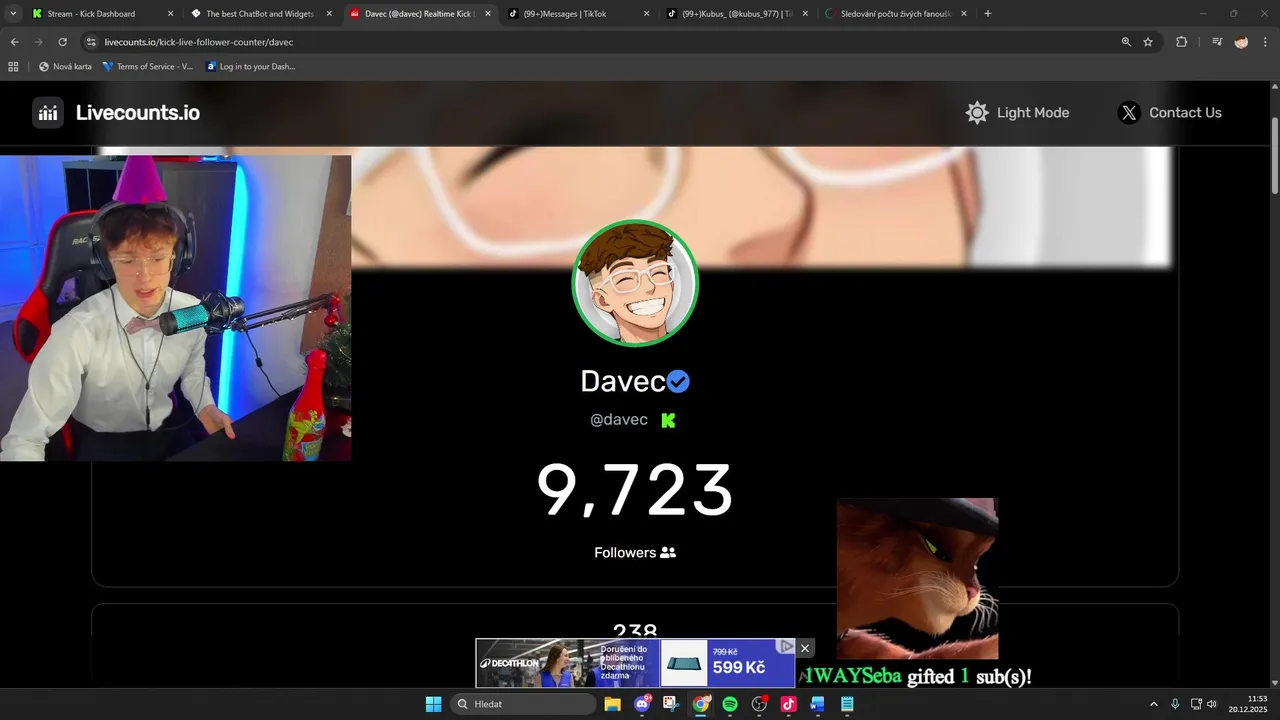Open Discord from the taskbar
The width and height of the screenshot is (1280, 720).
click(x=642, y=704)
